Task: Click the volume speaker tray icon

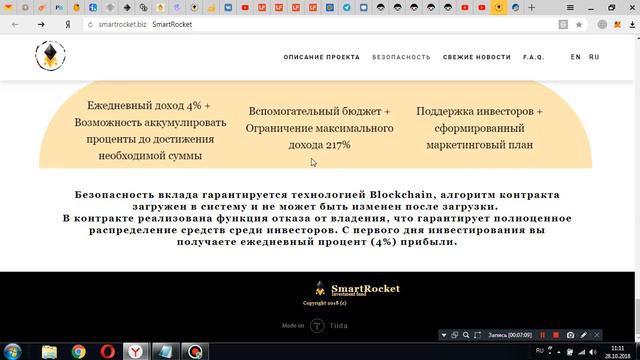Action: (x=593, y=352)
